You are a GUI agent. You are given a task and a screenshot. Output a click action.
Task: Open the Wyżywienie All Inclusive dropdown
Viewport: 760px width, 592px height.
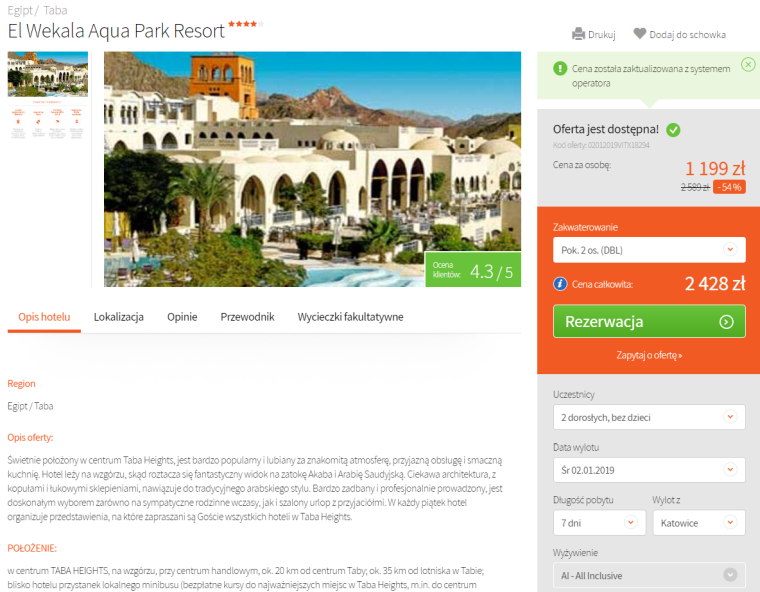click(x=649, y=576)
